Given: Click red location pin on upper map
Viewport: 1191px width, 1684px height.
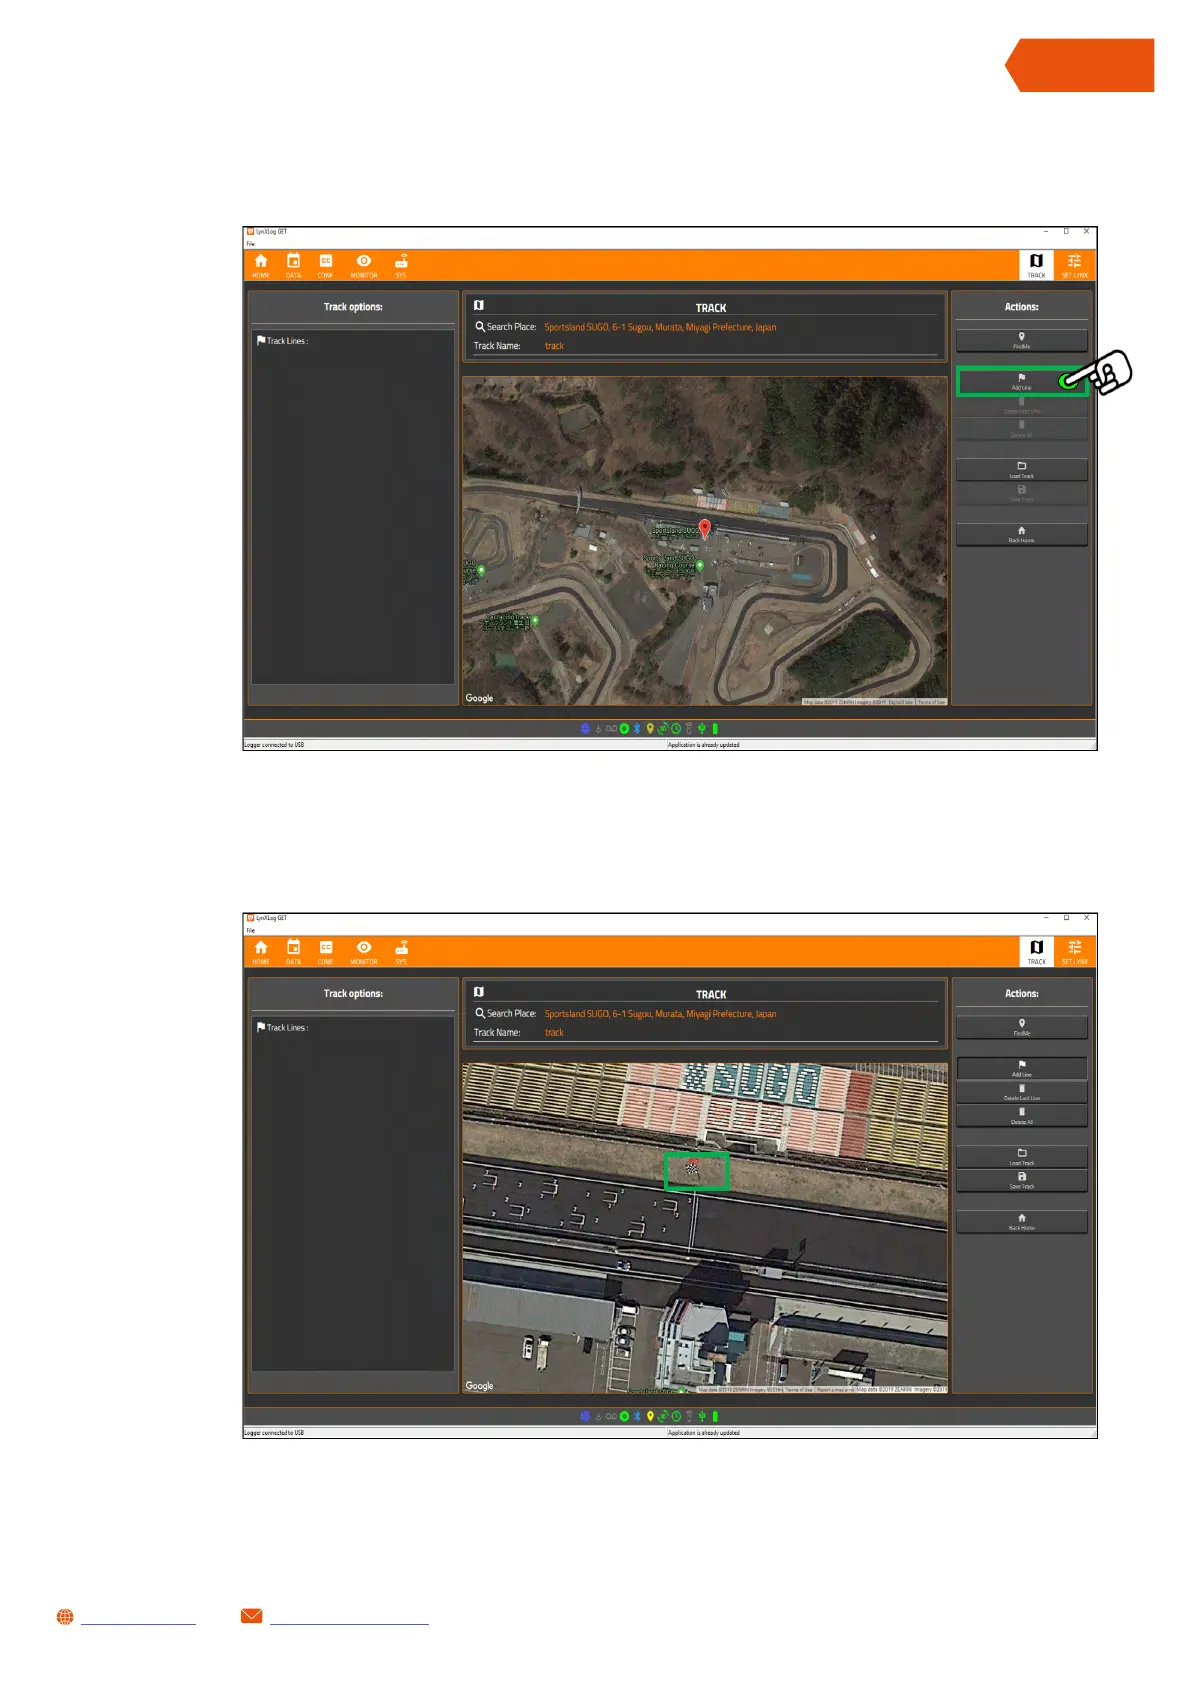Looking at the screenshot, I should coord(705,528).
